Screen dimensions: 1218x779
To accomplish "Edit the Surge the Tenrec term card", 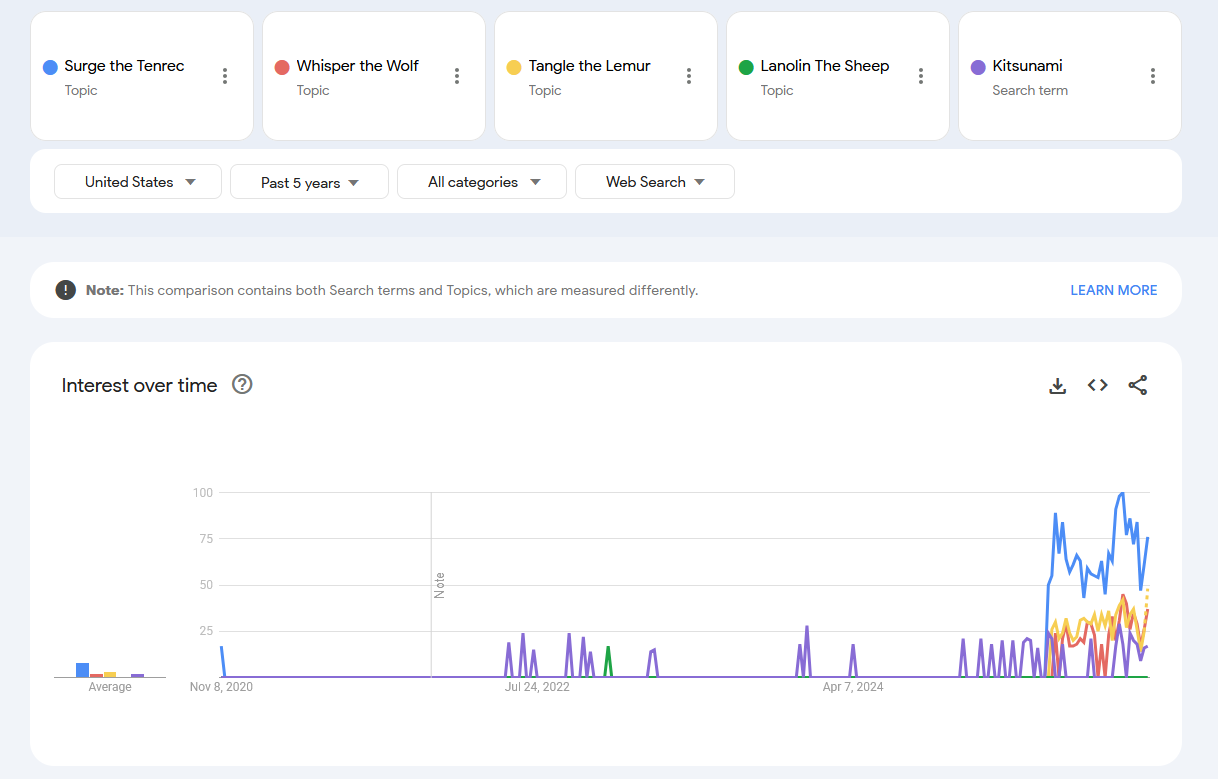I will 124,76.
